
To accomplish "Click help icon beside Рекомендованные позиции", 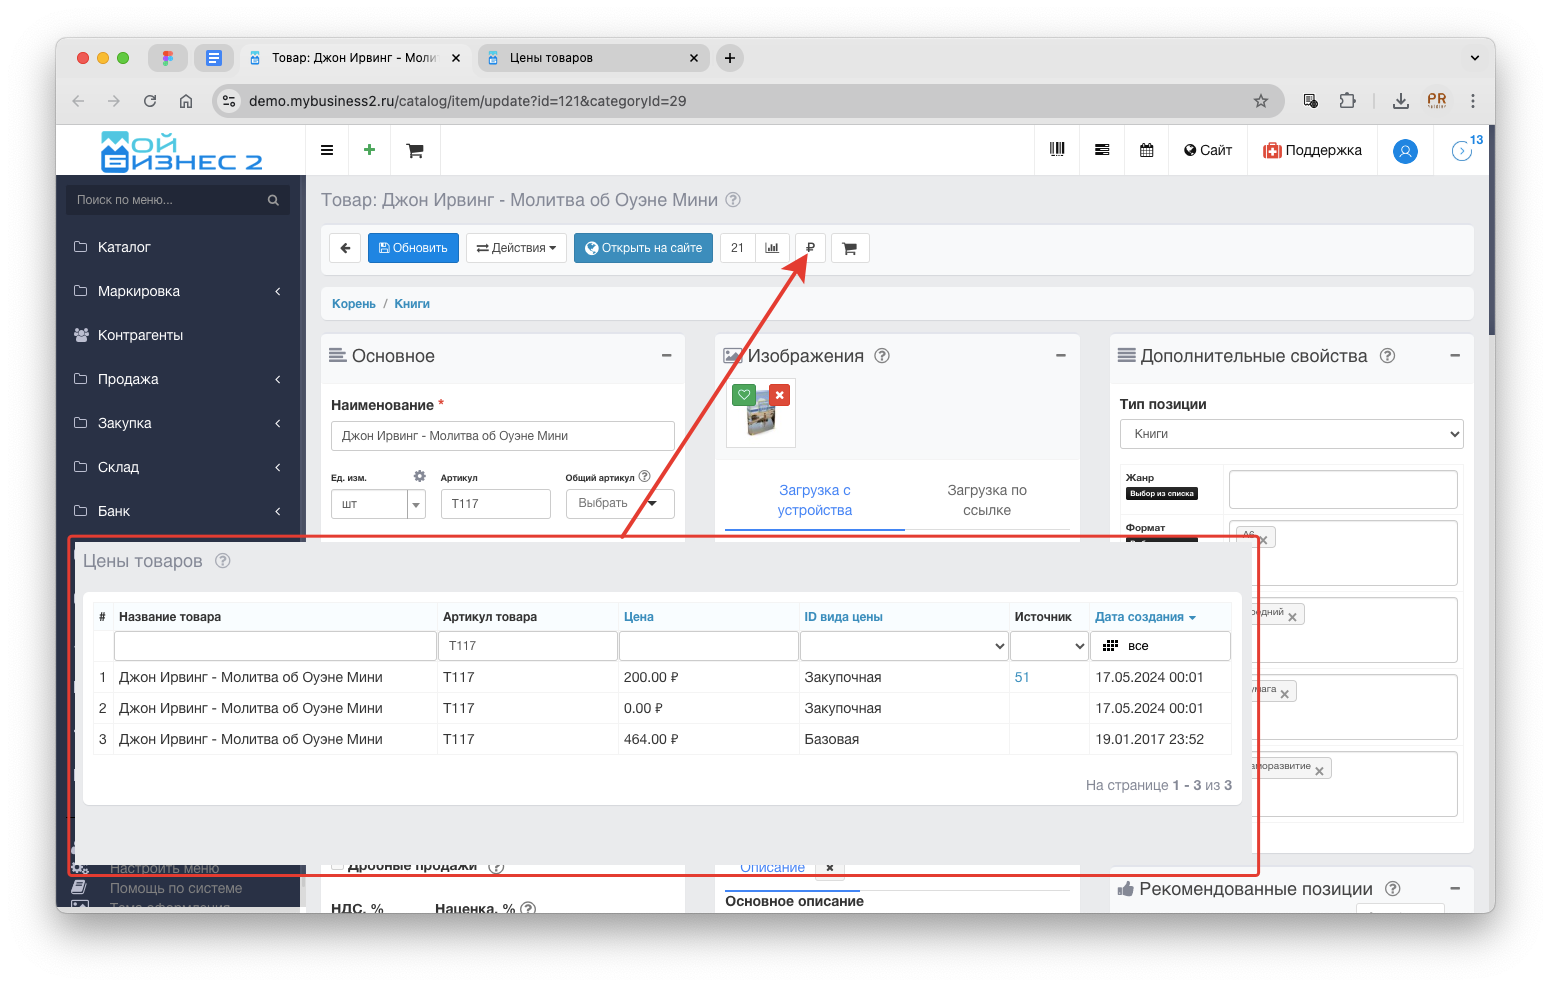I will [1393, 889].
